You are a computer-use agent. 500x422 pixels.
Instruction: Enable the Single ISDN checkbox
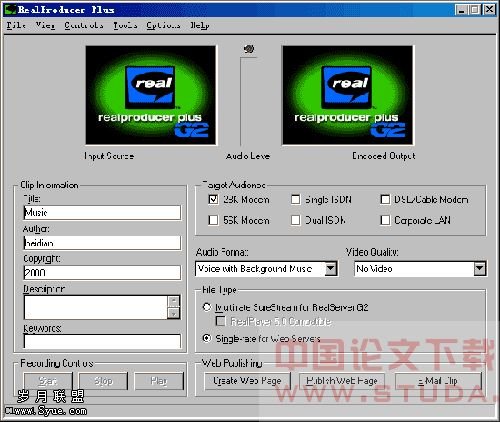pyautogui.click(x=296, y=200)
